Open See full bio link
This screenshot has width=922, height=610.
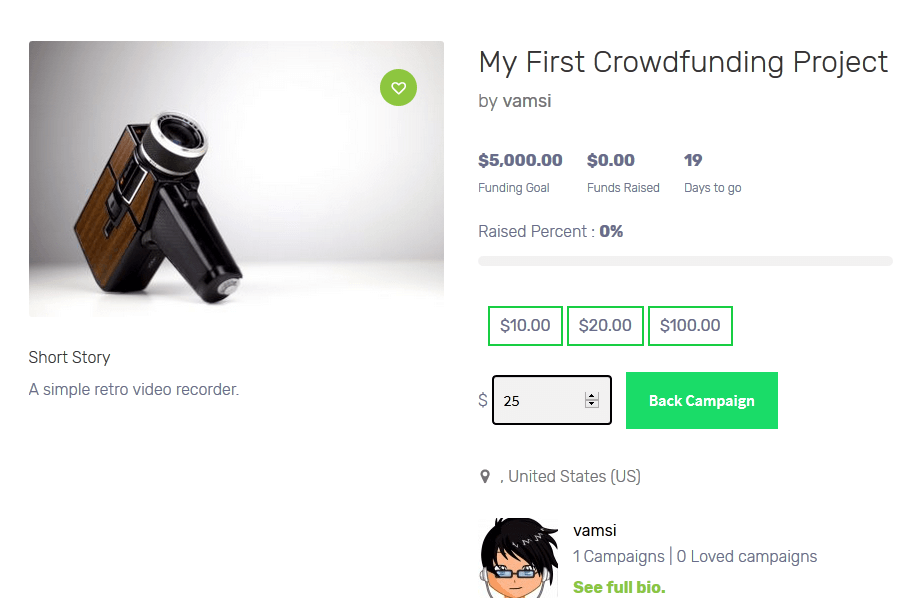point(618,587)
